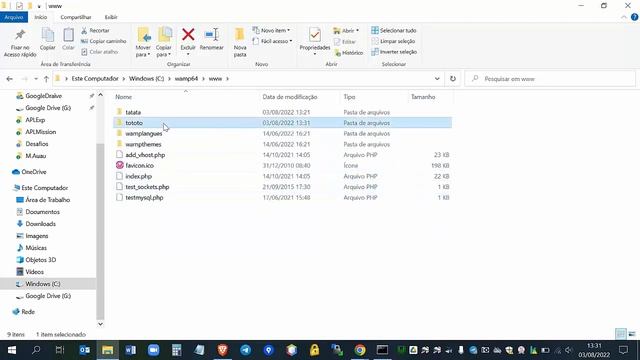This screenshot has height=360, width=640.
Task: Open the Copiar para menu
Action: 164,43
